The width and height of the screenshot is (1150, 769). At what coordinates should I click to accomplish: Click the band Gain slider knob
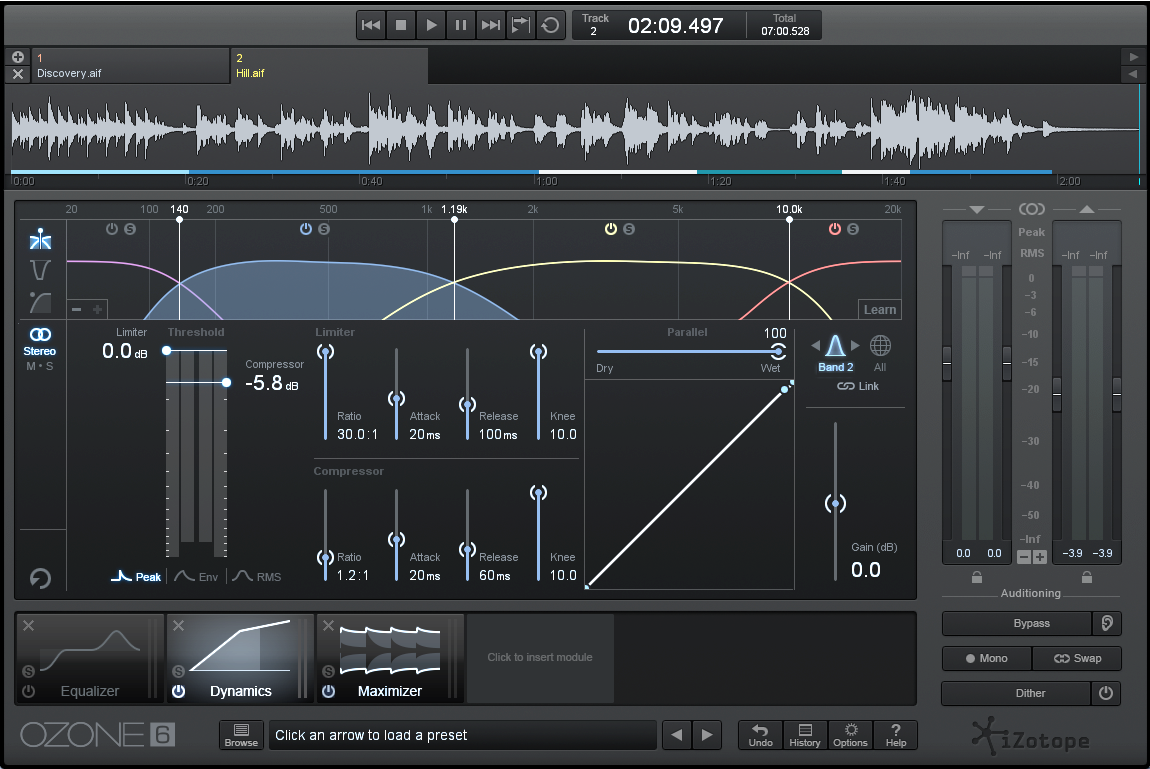tap(835, 504)
